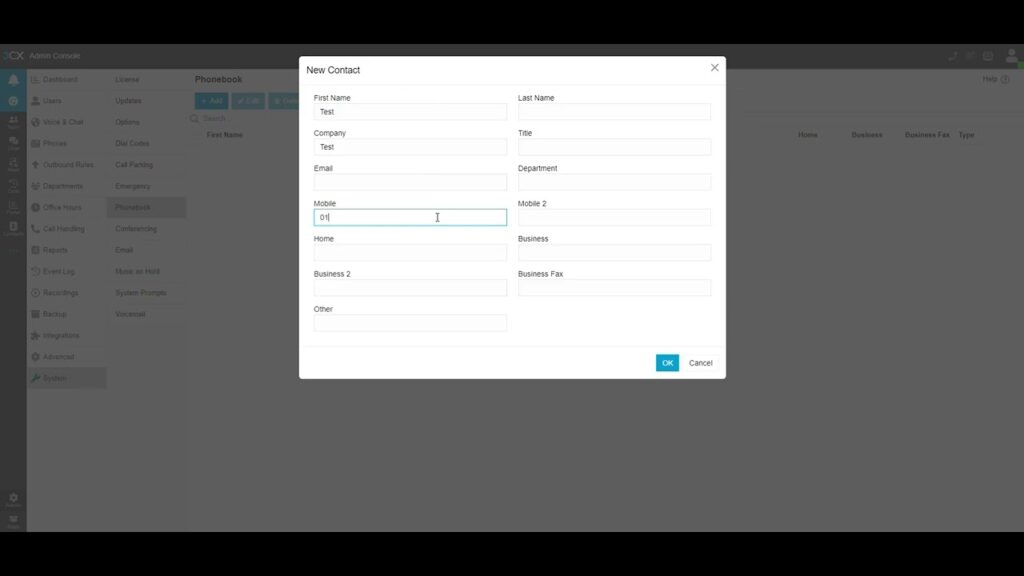This screenshot has width=1024, height=576.
Task: Open the Dashboard menu item
Action: click(60, 80)
